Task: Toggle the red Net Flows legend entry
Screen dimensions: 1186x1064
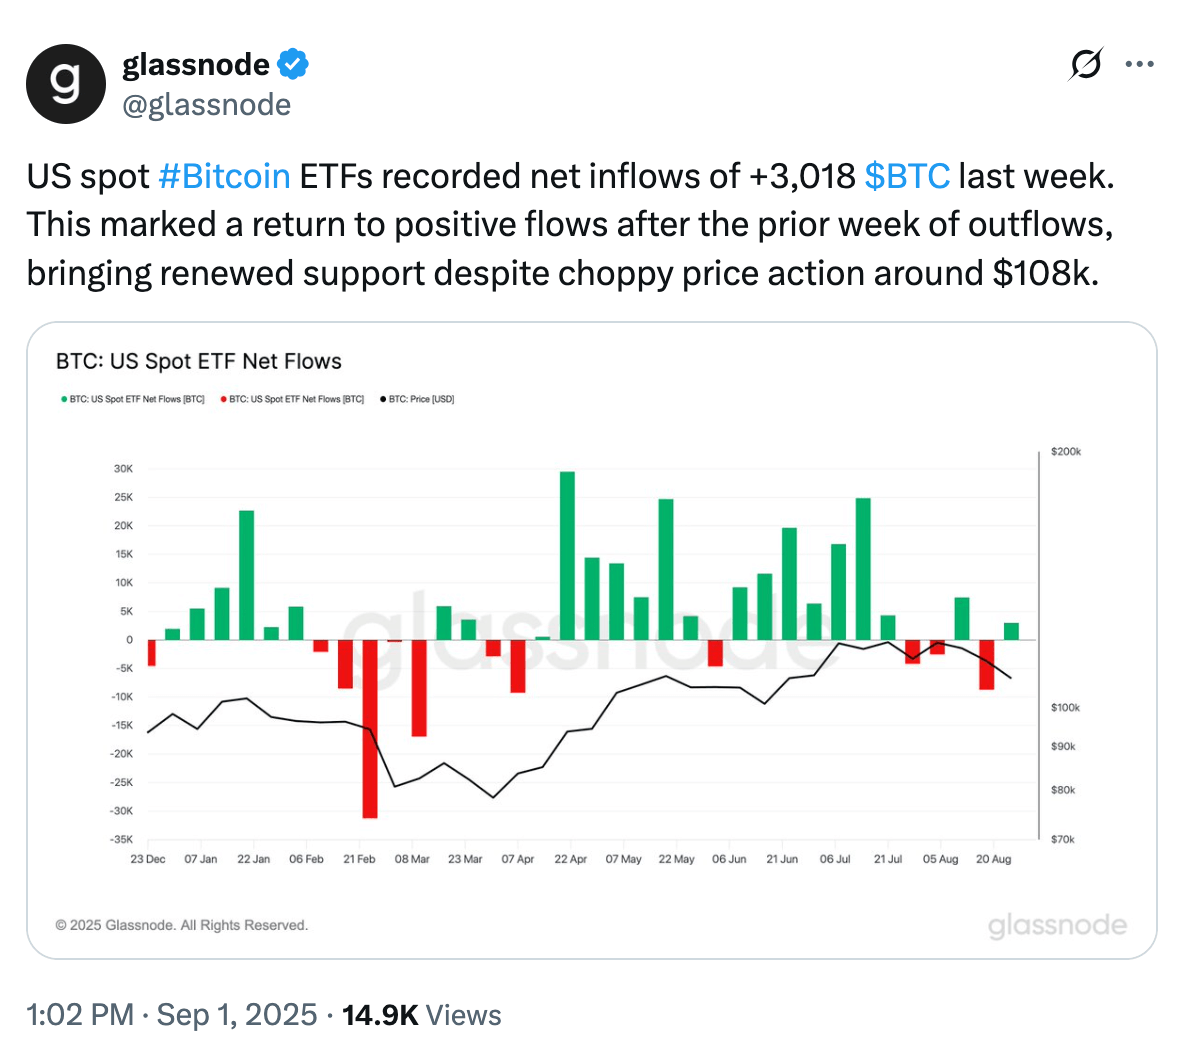Action: coord(292,399)
